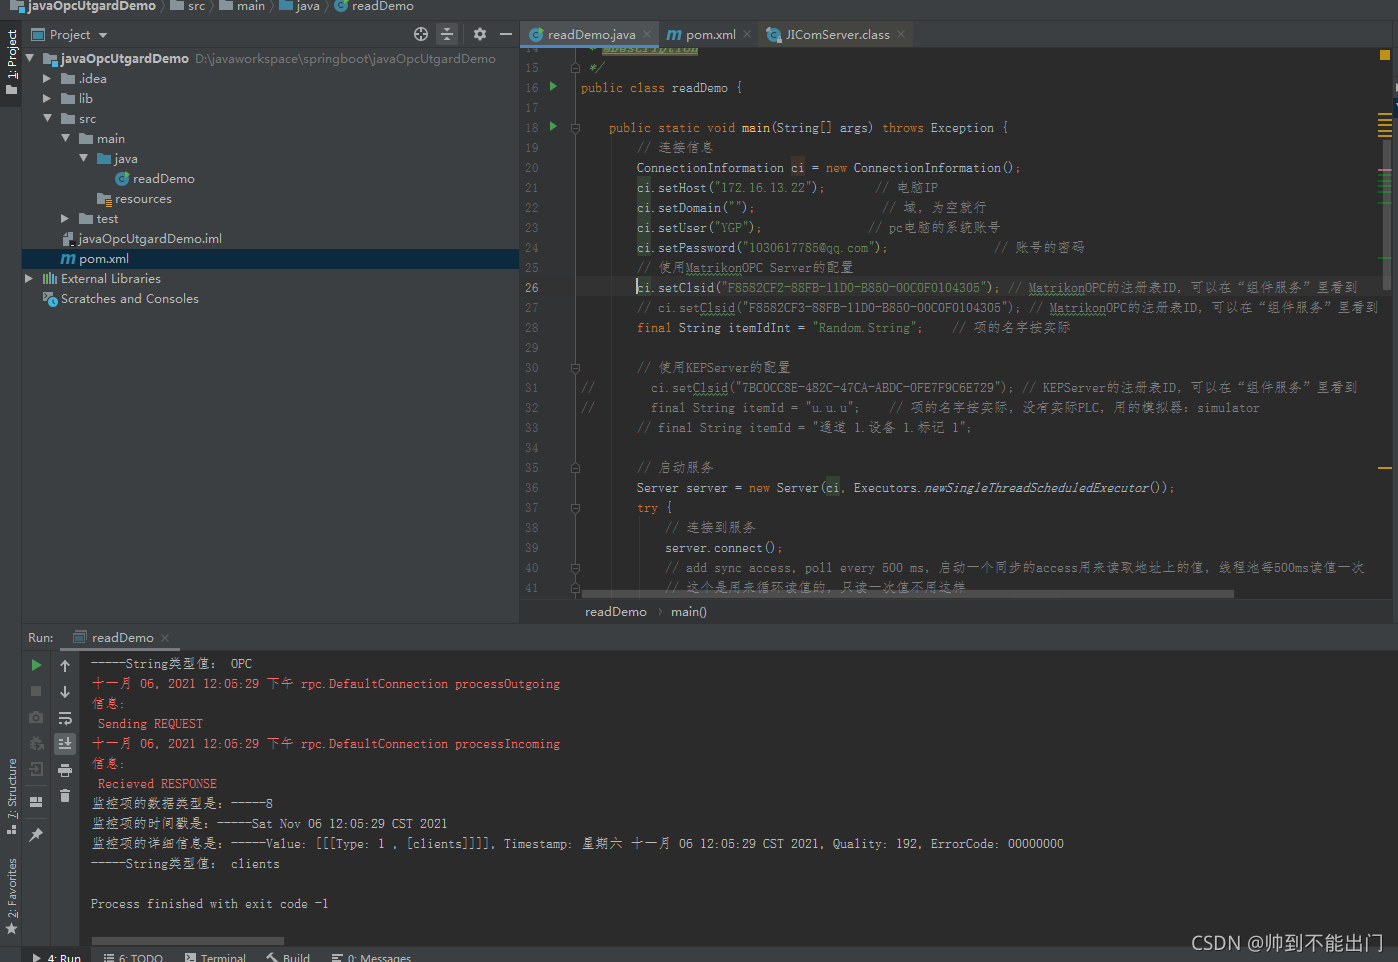Close the pom.xml editor tab
This screenshot has width=1398, height=962.
tap(747, 34)
